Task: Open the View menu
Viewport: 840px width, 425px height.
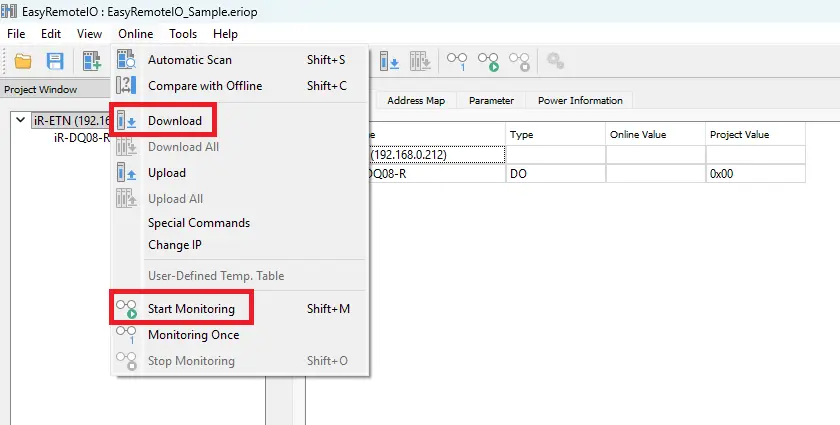Action: [x=89, y=34]
